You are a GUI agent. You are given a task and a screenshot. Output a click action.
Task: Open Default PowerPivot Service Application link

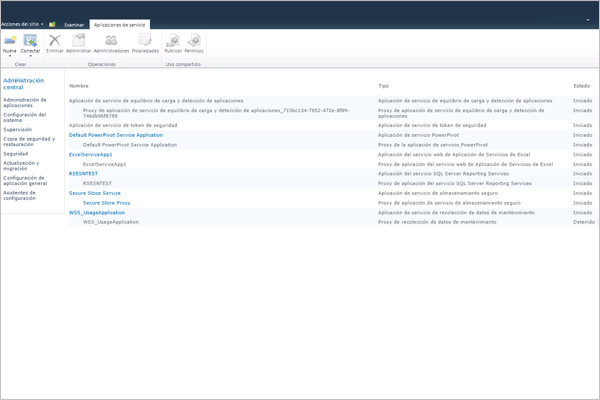tap(116, 135)
